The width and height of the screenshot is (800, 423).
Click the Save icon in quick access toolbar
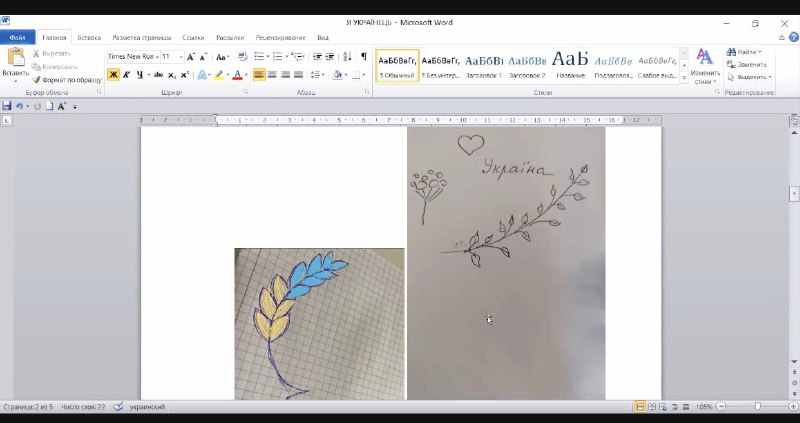point(7,106)
